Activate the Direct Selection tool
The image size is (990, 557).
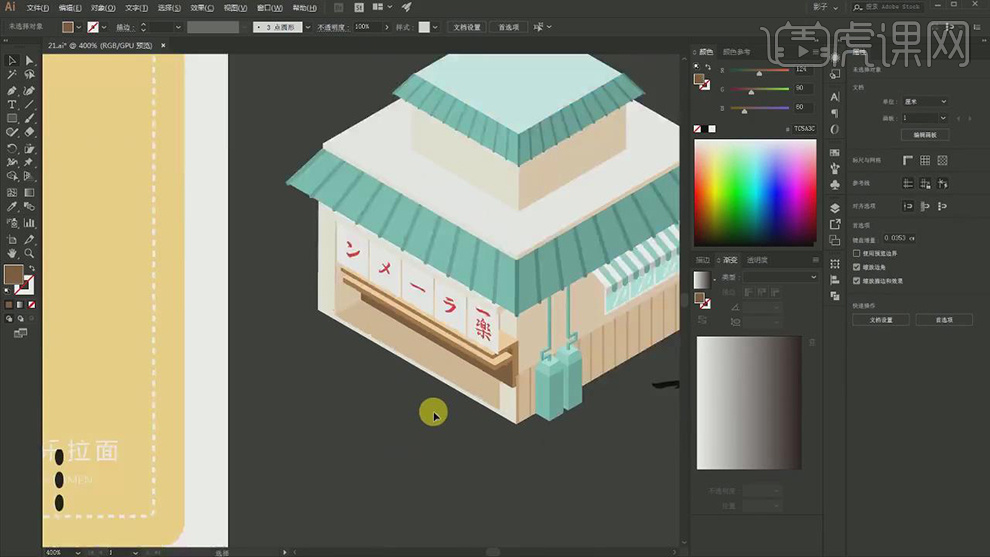coord(29,61)
